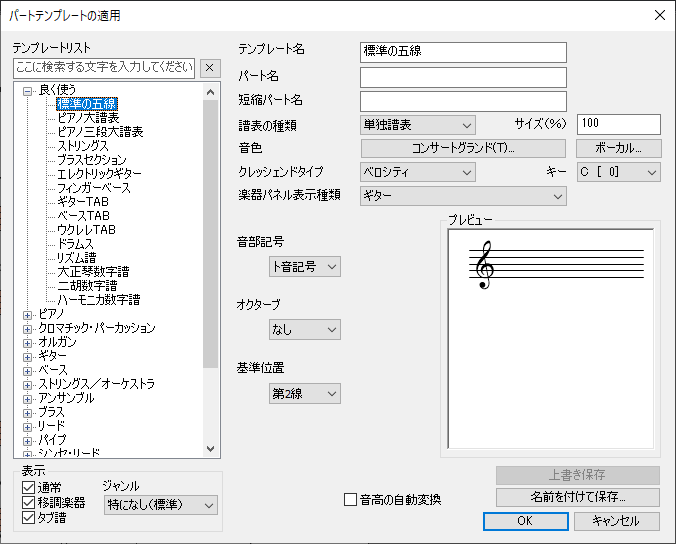Image resolution: width=676 pixels, height=544 pixels.
Task: Expand the ベース category node
Action: pos(28,371)
